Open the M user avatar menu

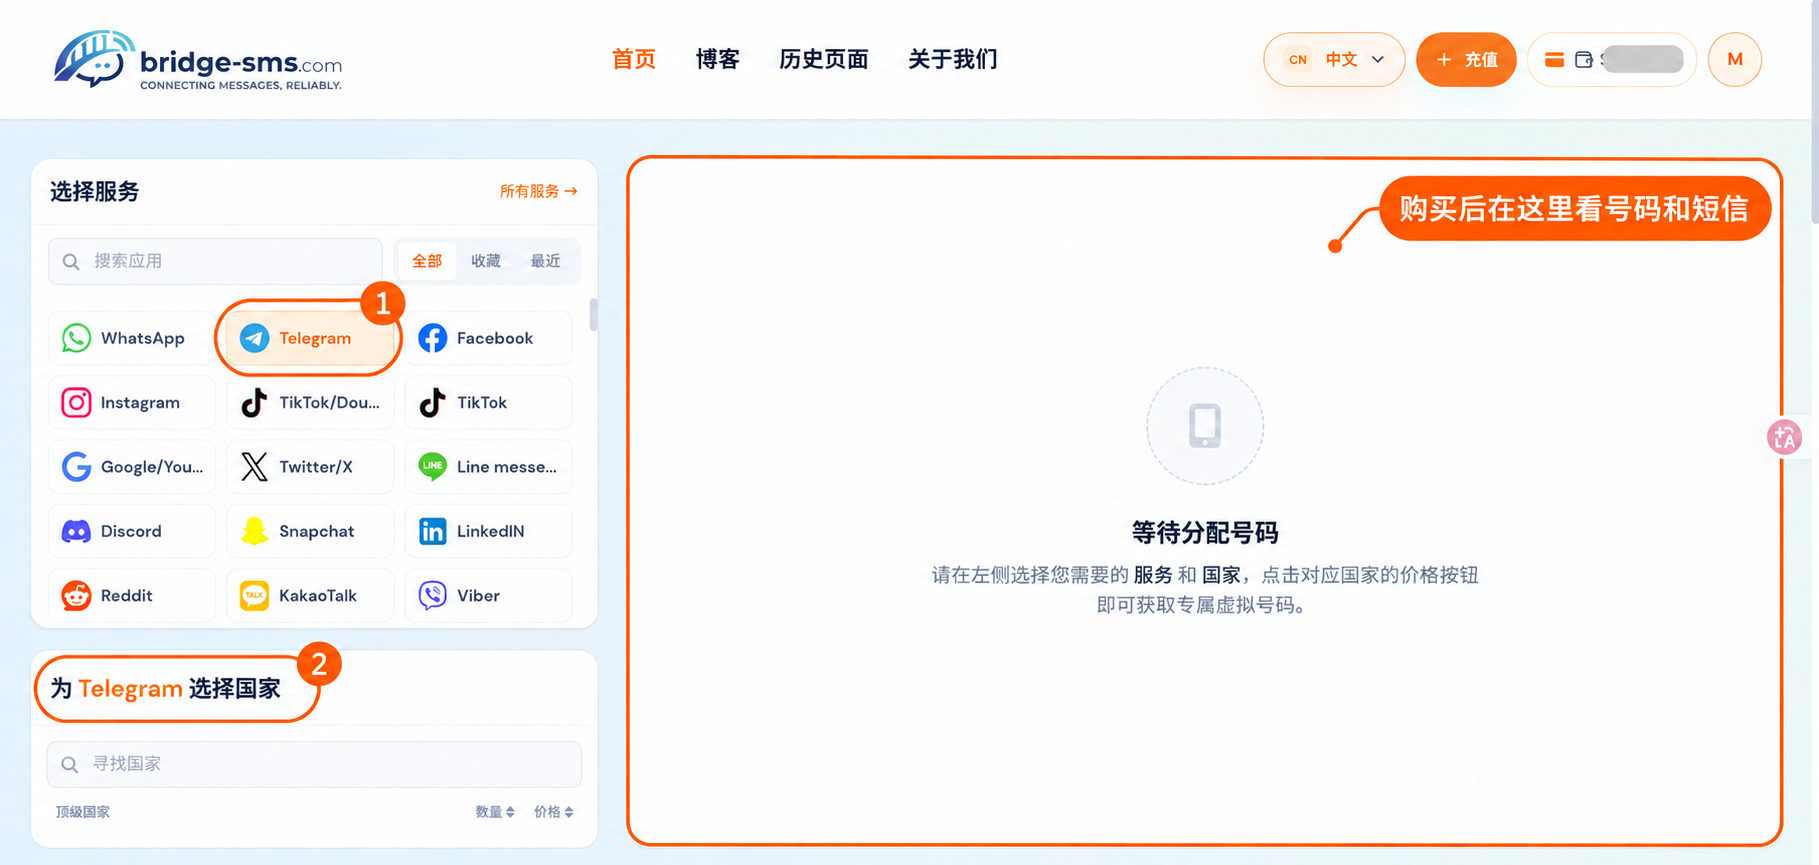(x=1735, y=60)
